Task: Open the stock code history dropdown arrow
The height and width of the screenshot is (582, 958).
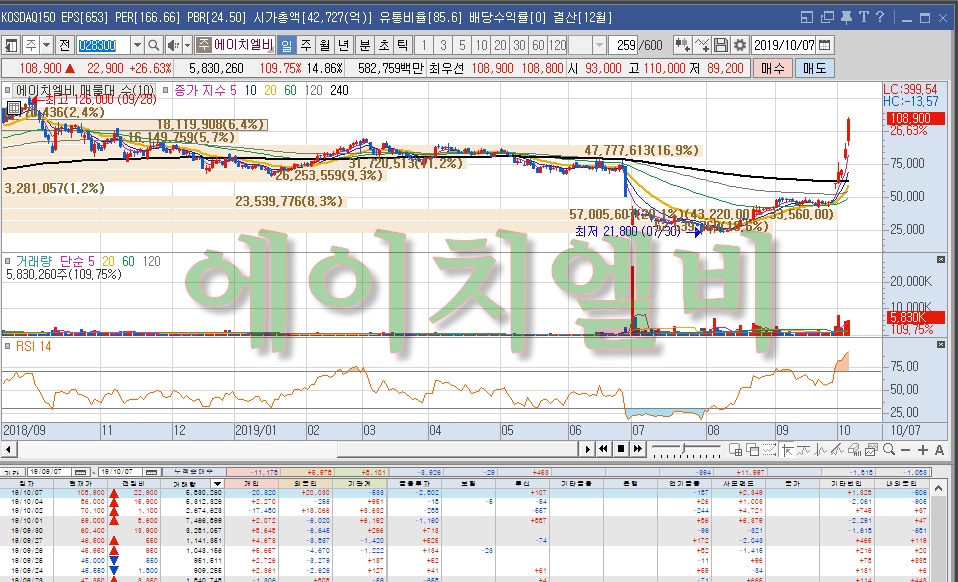Action: click(x=137, y=45)
